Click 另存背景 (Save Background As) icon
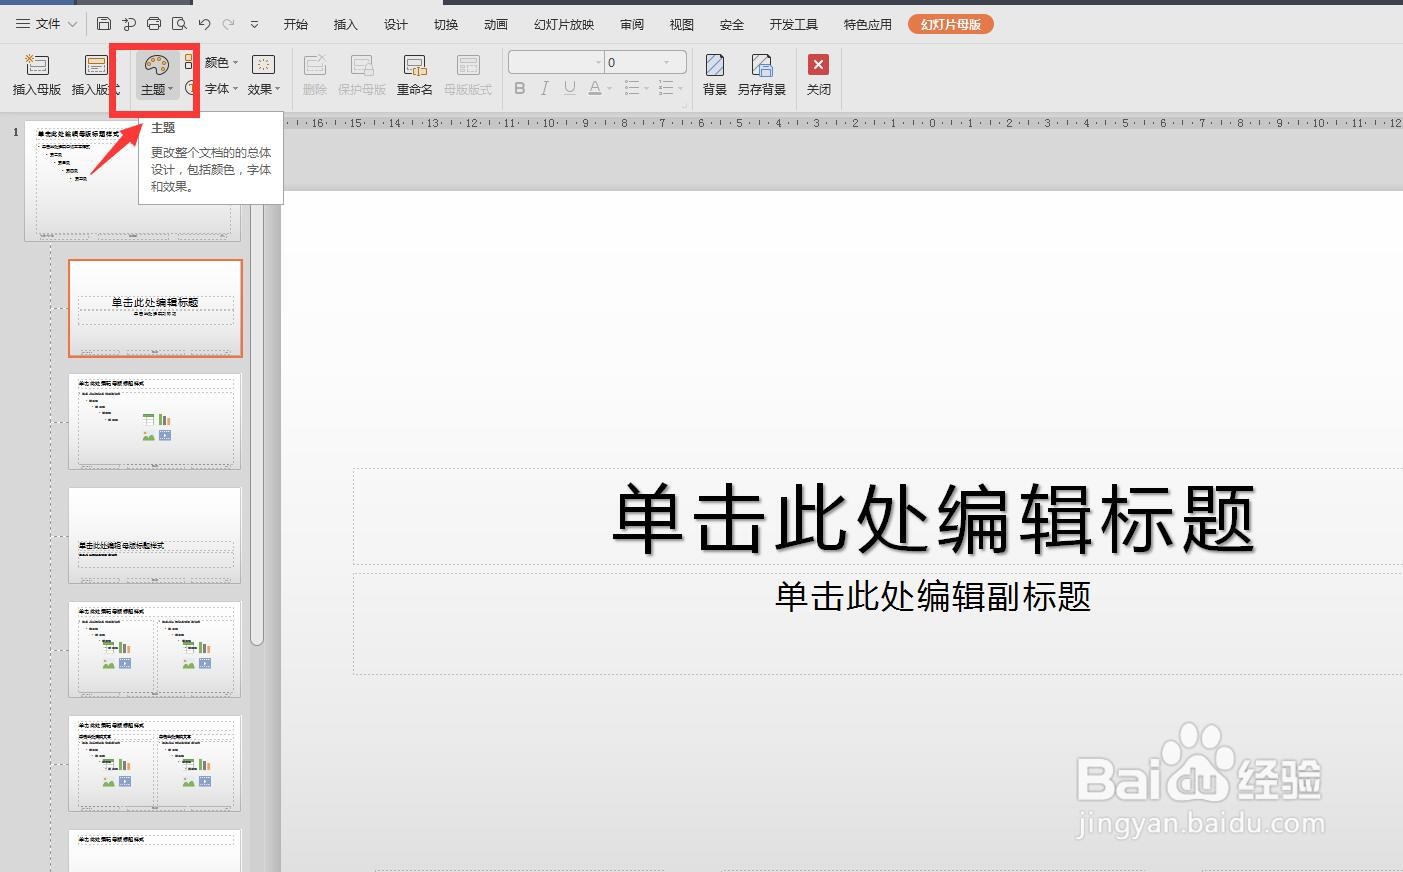This screenshot has width=1403, height=872. tap(762, 72)
